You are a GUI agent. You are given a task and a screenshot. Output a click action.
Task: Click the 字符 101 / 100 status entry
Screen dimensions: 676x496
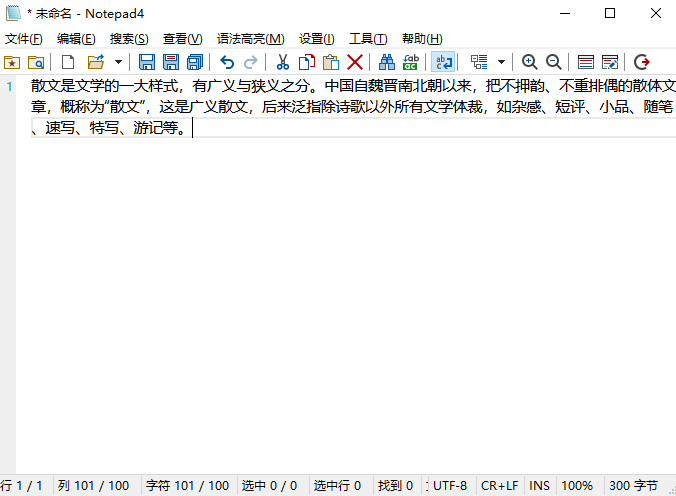[188, 486]
